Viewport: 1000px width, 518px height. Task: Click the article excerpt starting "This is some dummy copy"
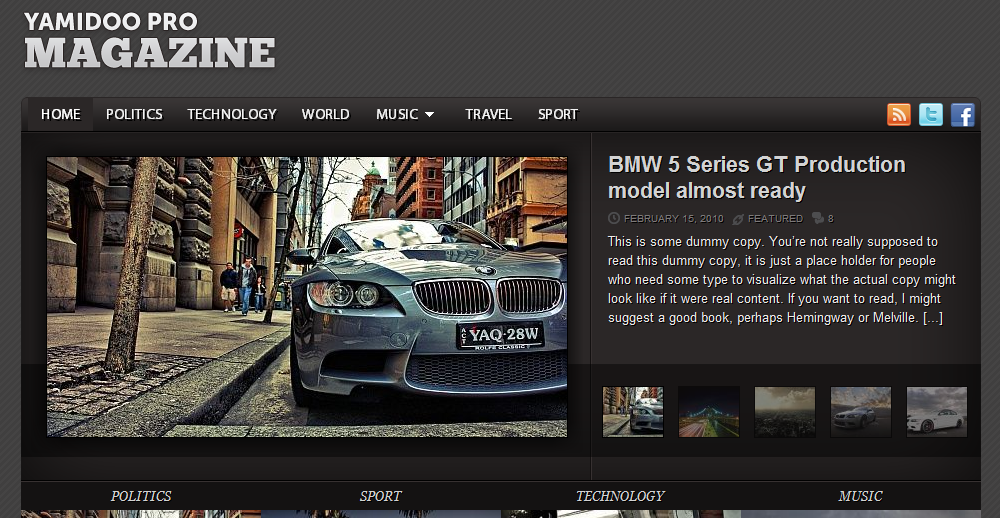tap(782, 279)
